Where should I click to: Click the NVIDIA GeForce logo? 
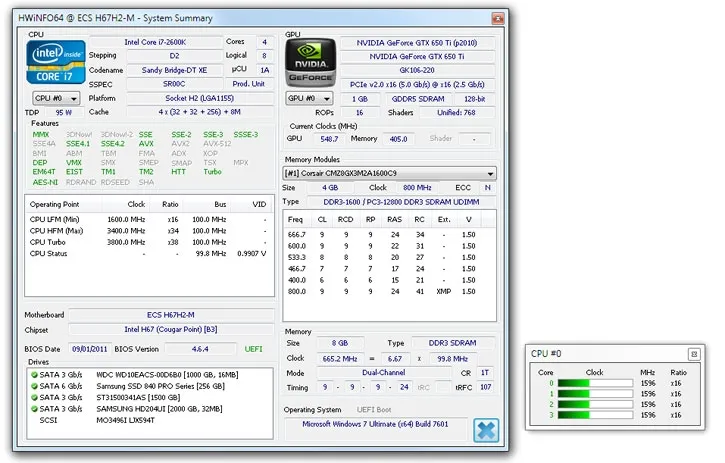pyautogui.click(x=309, y=63)
